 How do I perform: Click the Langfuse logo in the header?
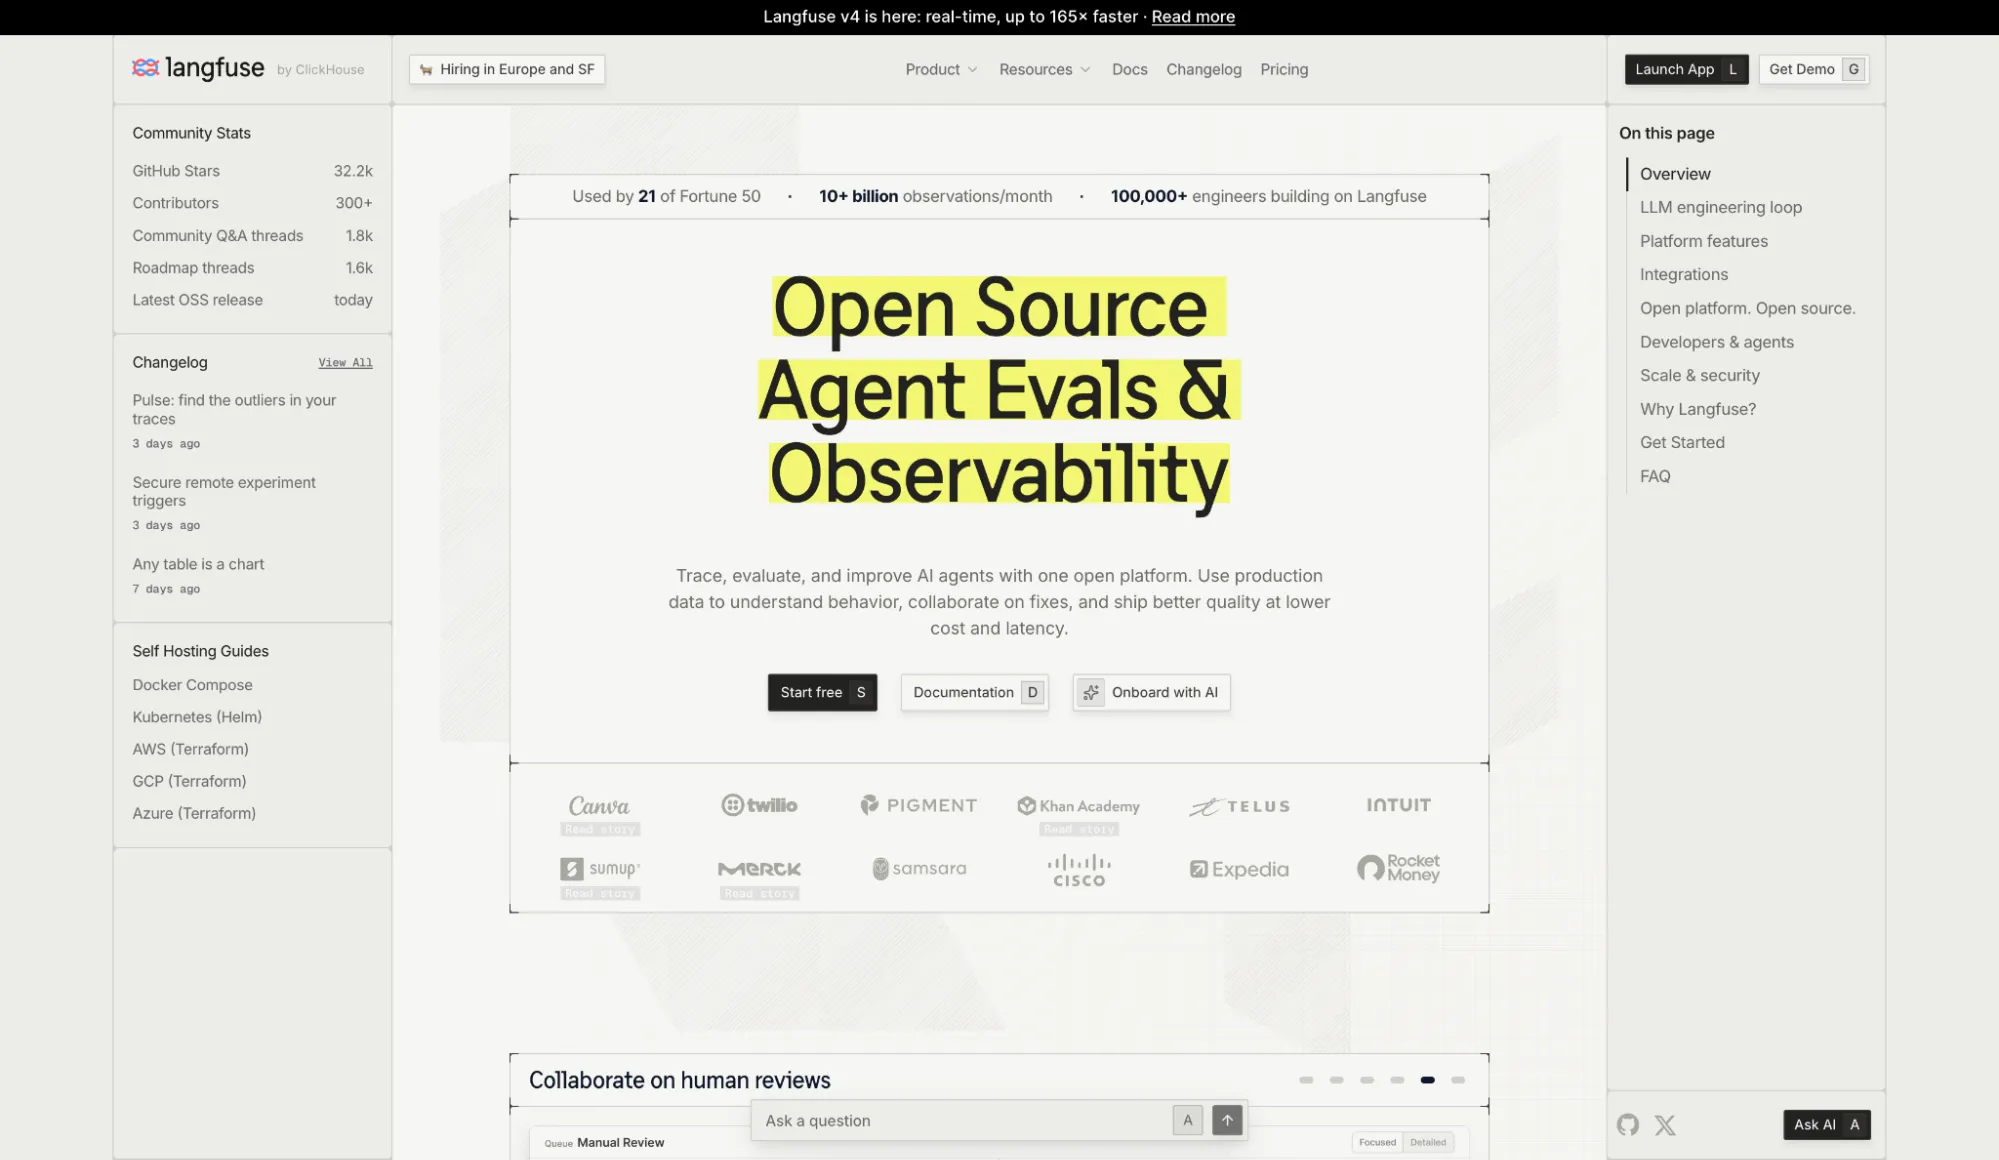click(x=198, y=68)
